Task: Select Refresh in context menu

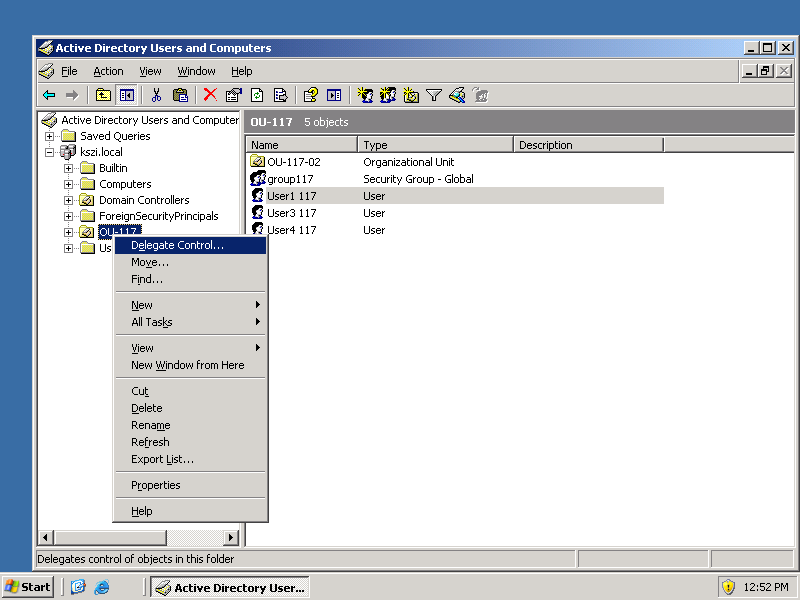Action: click(190, 442)
